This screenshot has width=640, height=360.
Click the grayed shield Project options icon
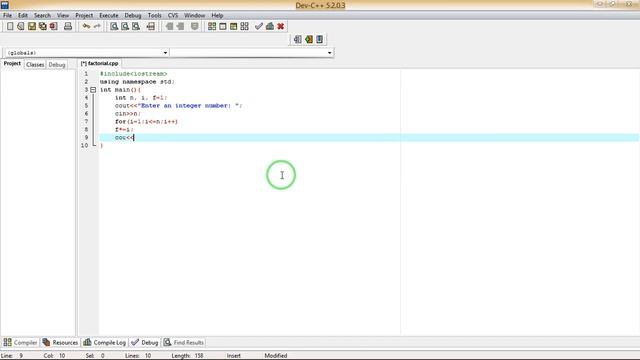(195, 27)
